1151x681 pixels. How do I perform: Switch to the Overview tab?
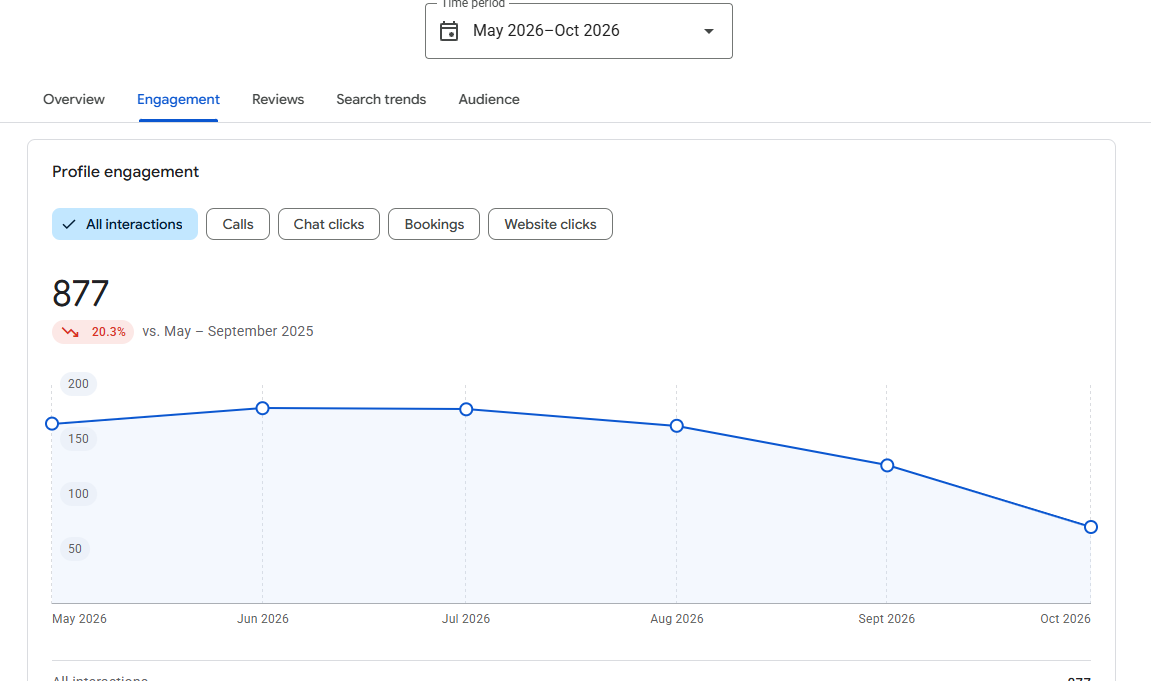click(73, 99)
